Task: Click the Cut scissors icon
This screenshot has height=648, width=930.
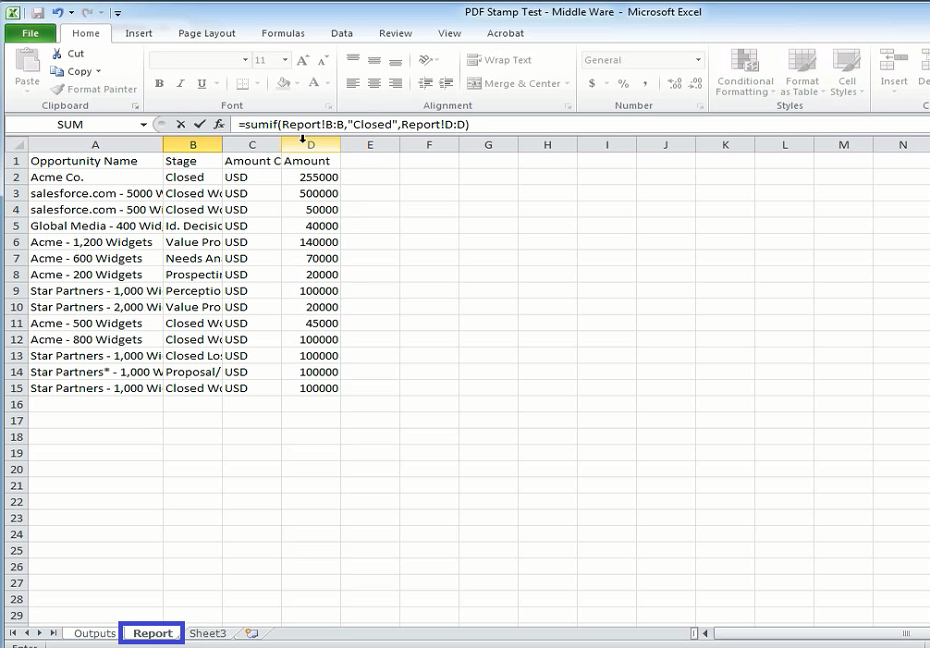Action: [57, 53]
